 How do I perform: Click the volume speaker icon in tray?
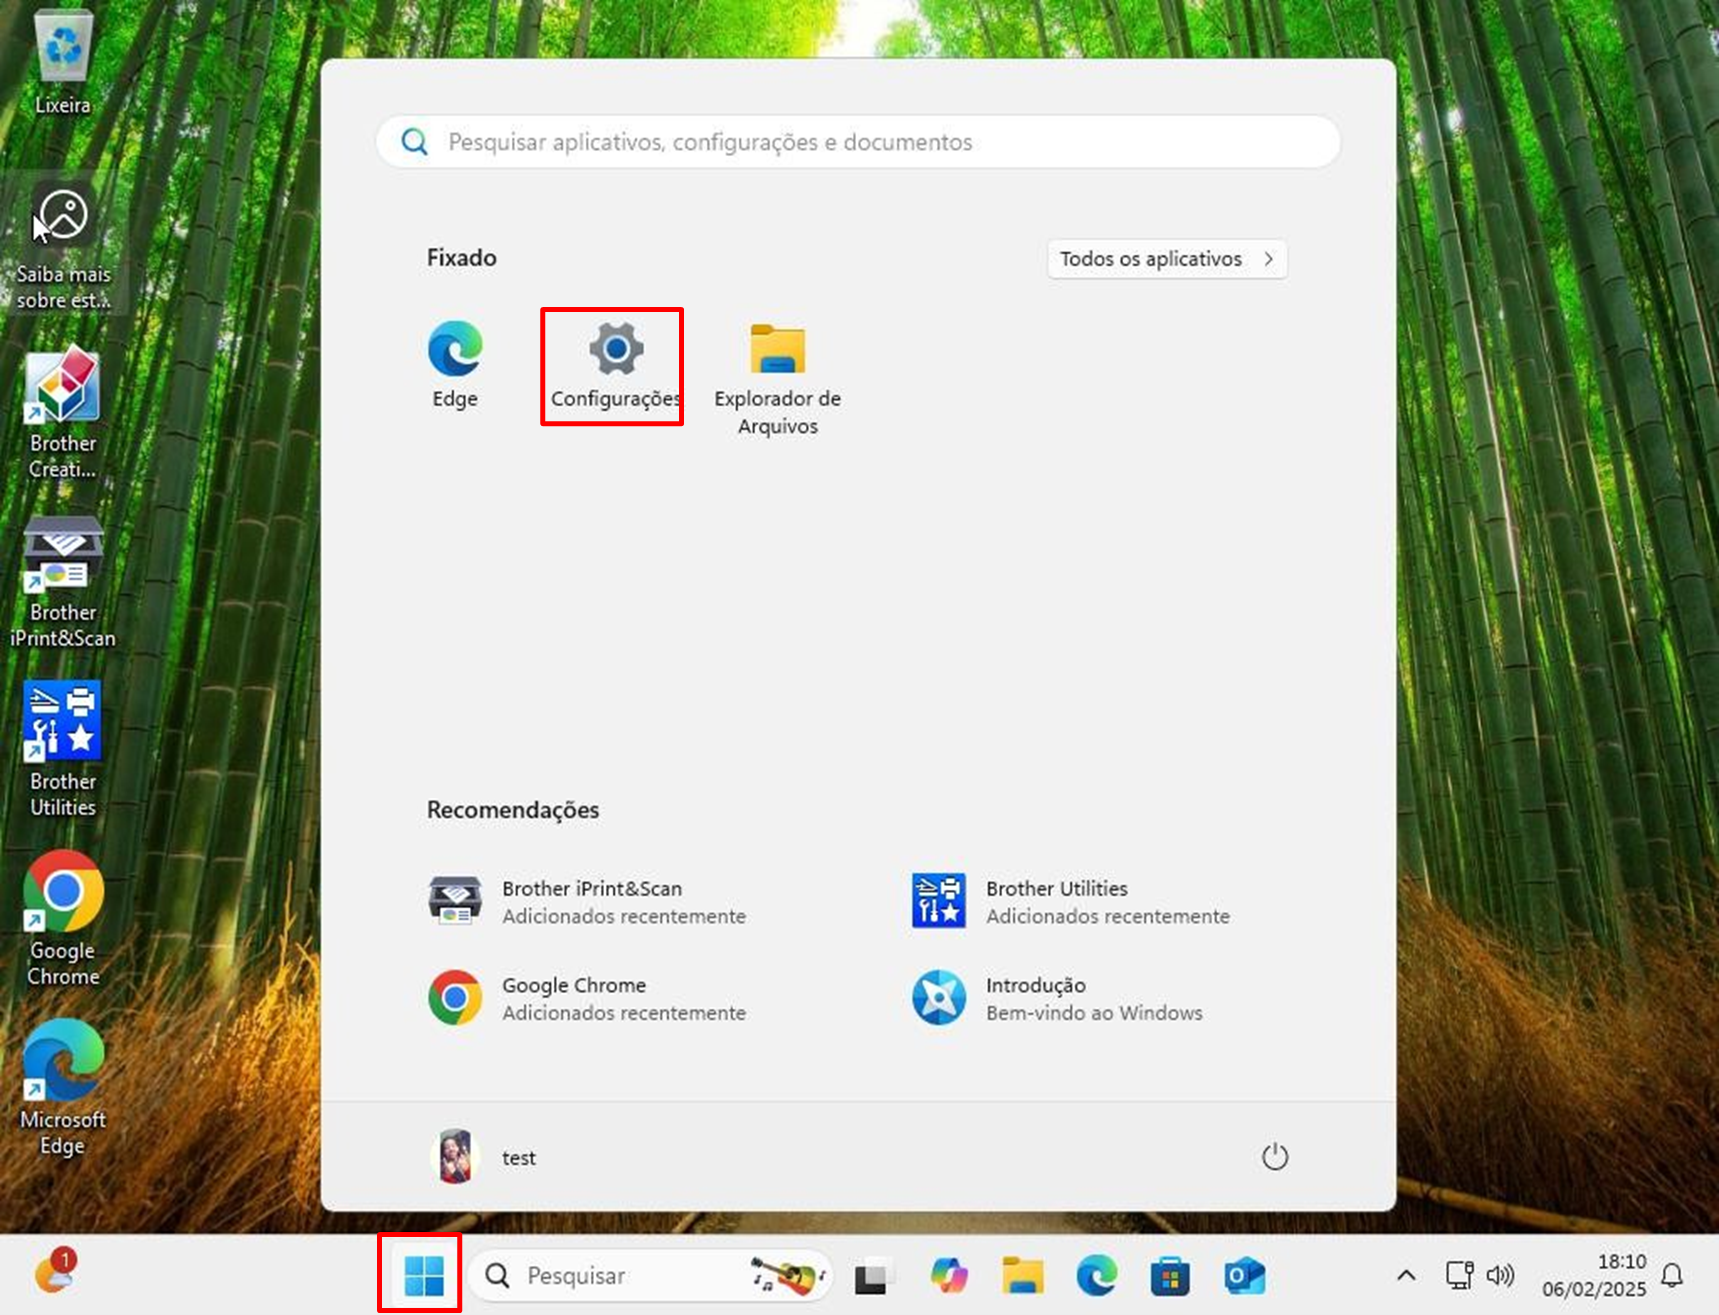(1500, 1276)
